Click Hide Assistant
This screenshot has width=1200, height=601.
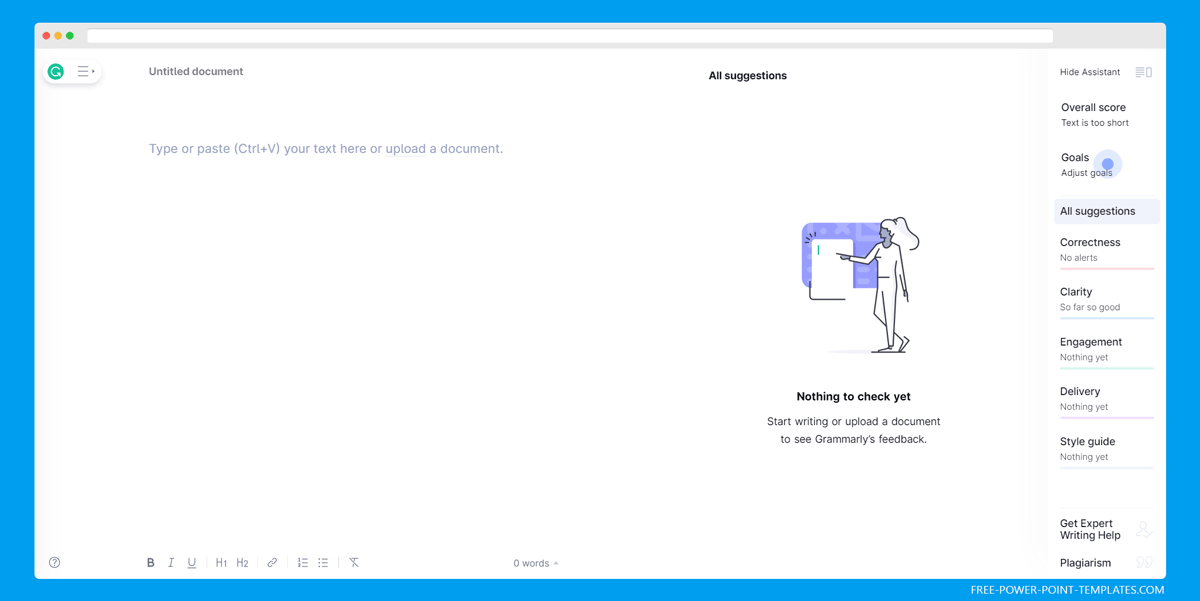1090,72
